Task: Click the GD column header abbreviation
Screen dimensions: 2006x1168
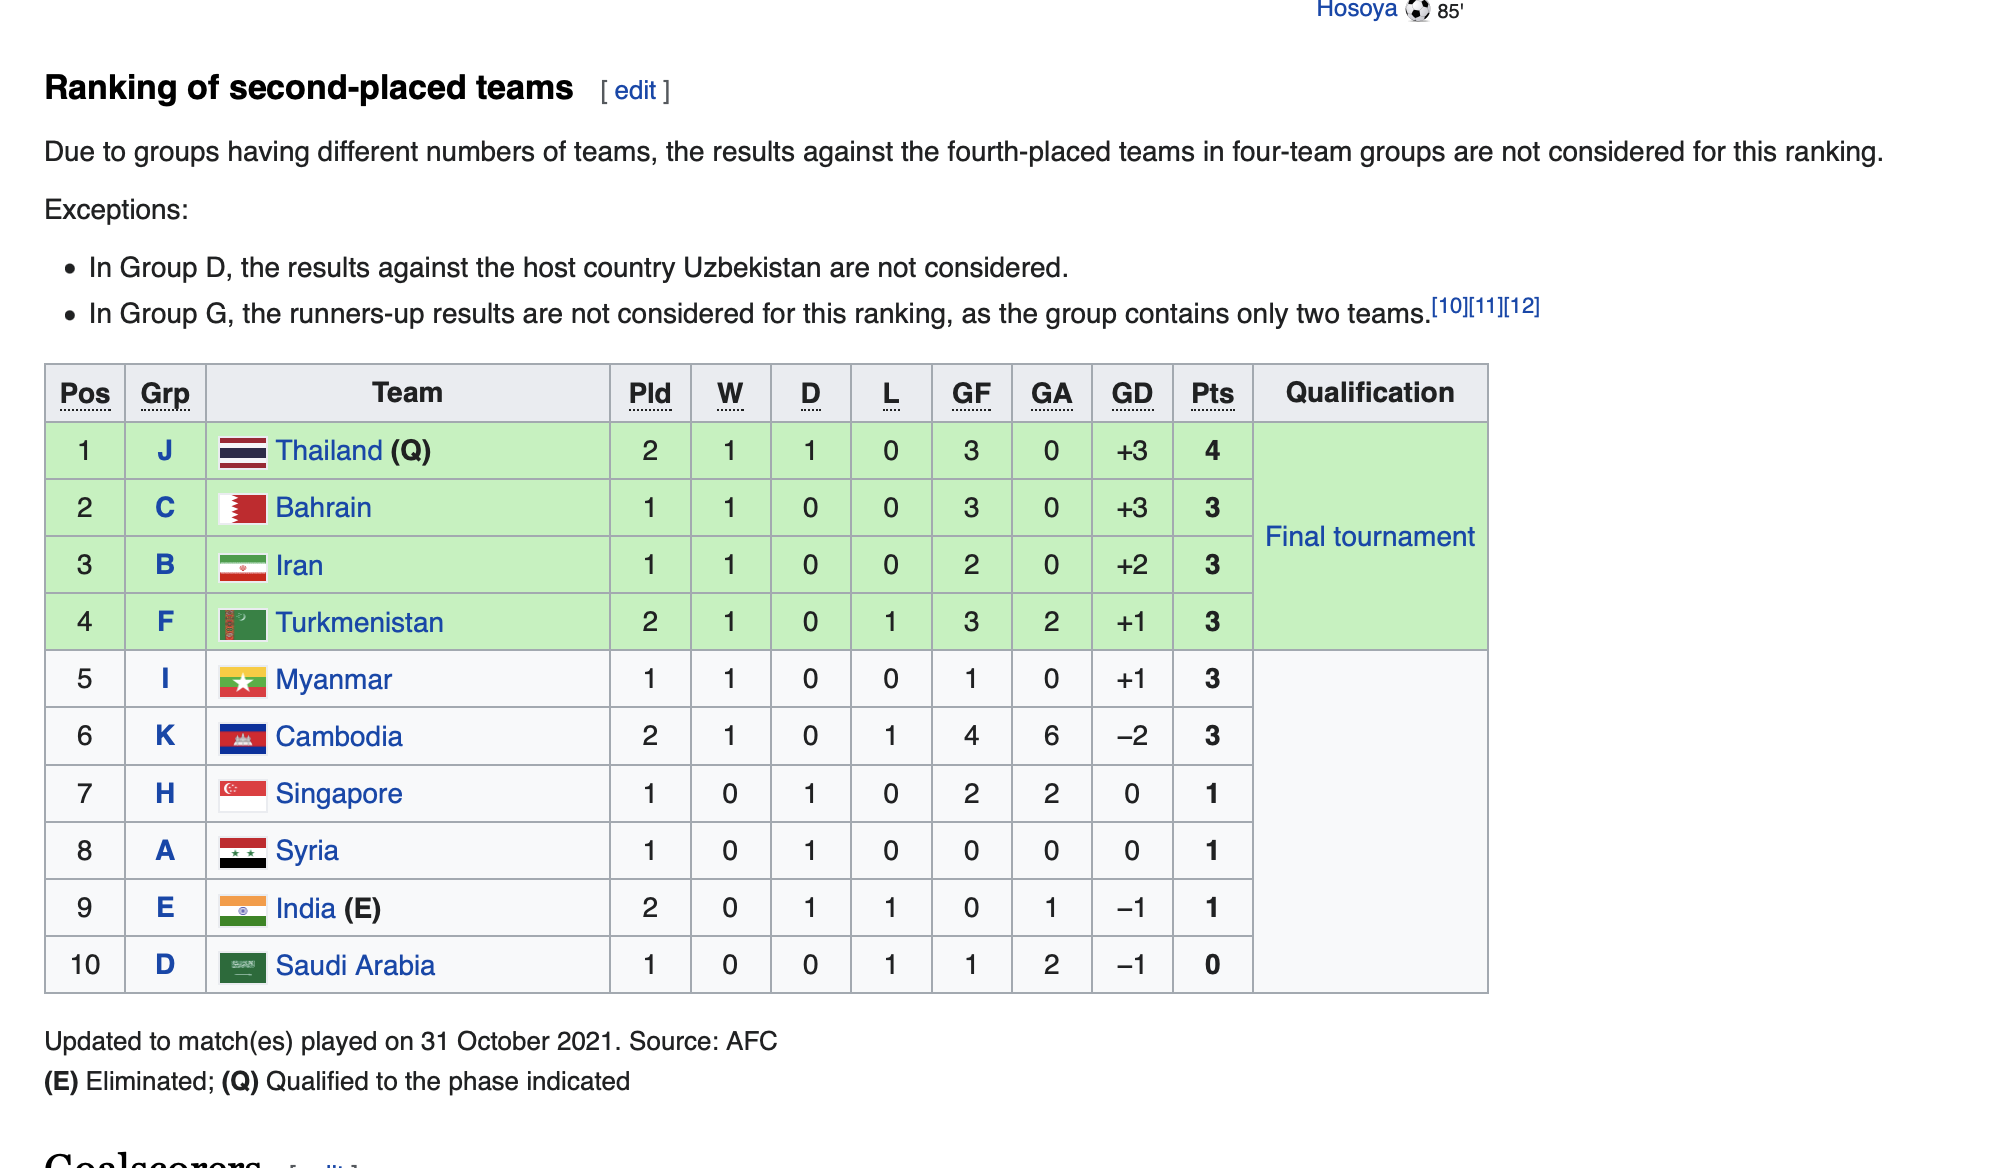Action: tap(1132, 394)
